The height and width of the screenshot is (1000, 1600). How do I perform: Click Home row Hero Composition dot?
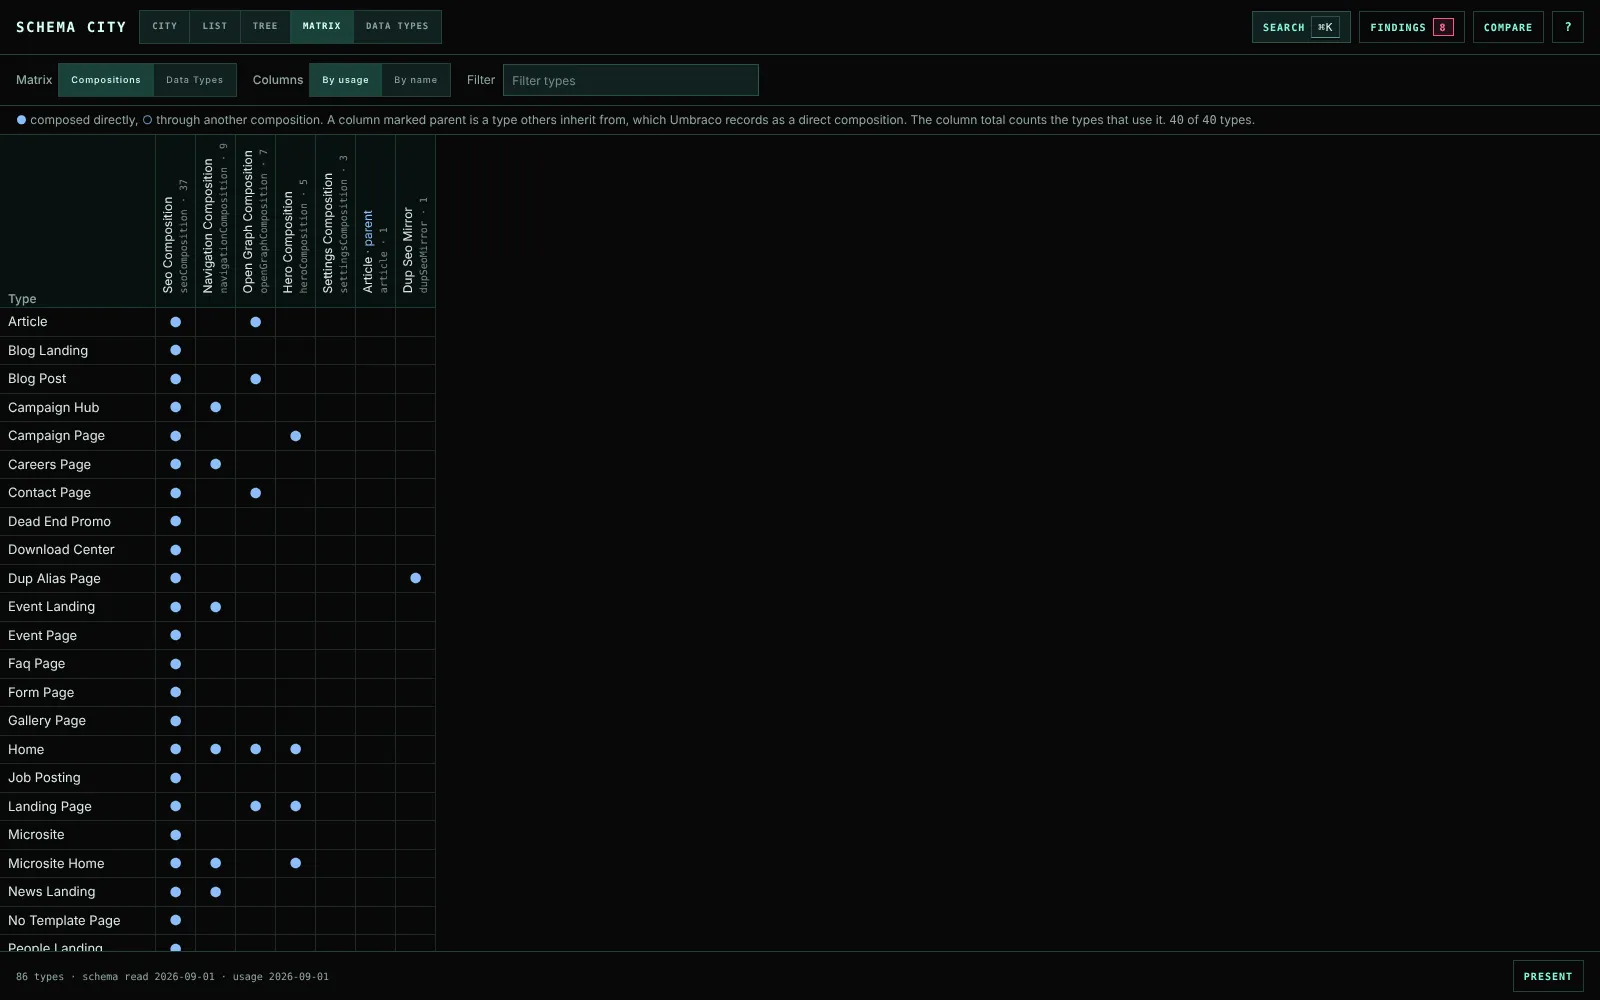295,749
